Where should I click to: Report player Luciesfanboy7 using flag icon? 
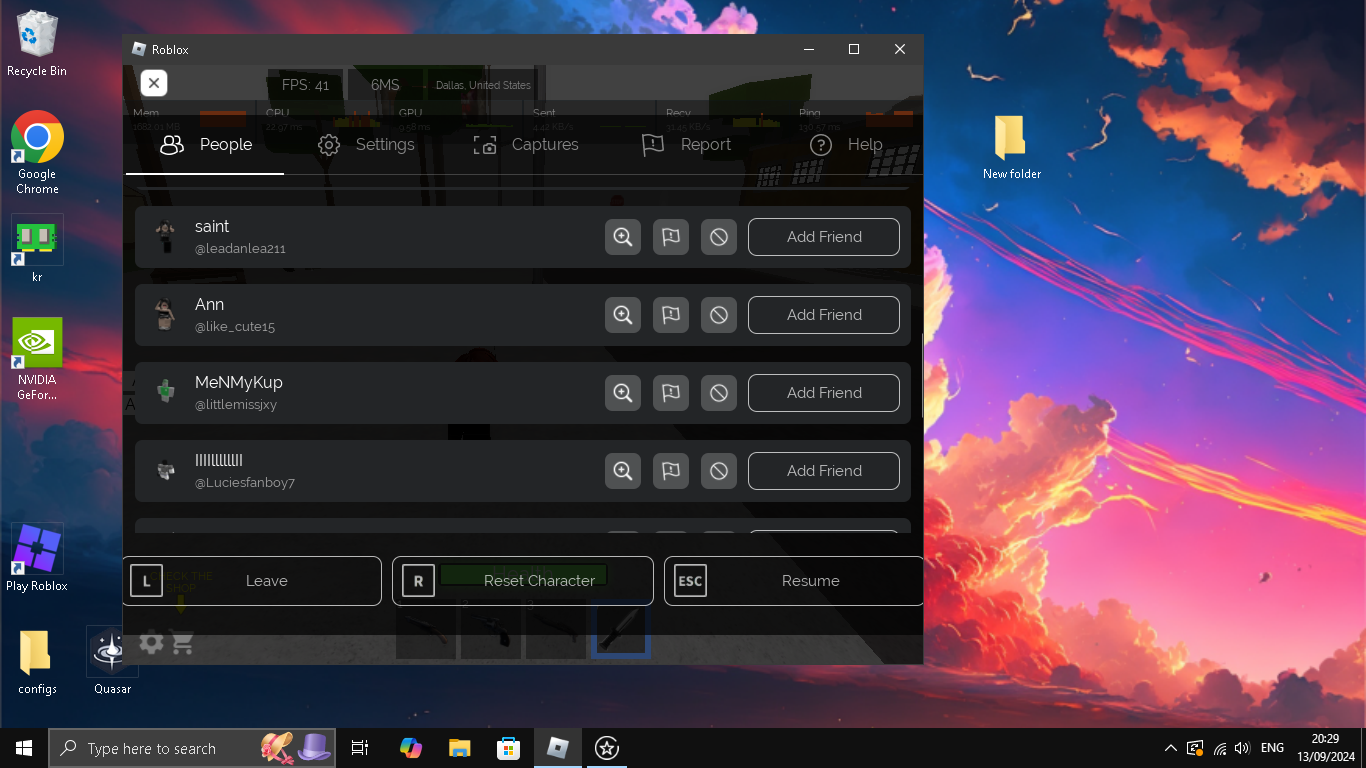point(671,471)
